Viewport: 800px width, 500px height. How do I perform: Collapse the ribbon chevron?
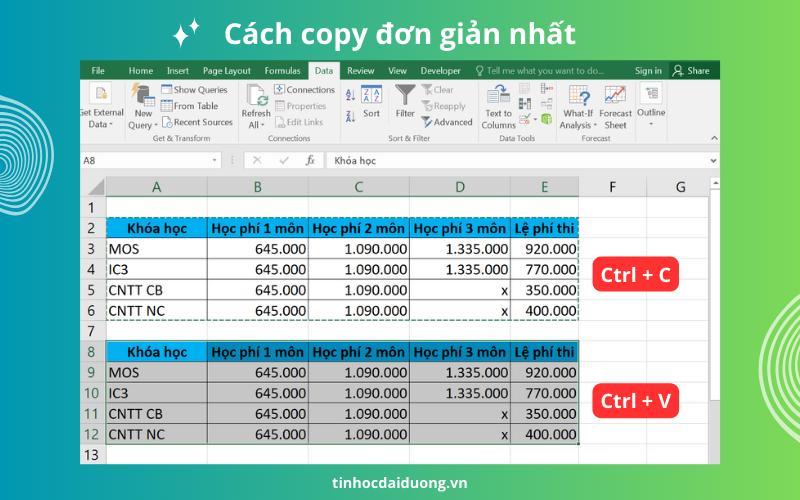point(714,138)
